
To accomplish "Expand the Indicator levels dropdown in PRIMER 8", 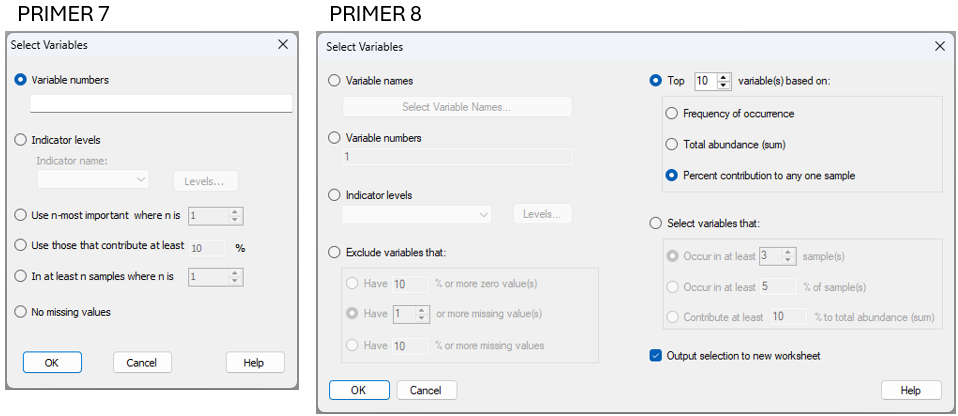I will coord(416,214).
